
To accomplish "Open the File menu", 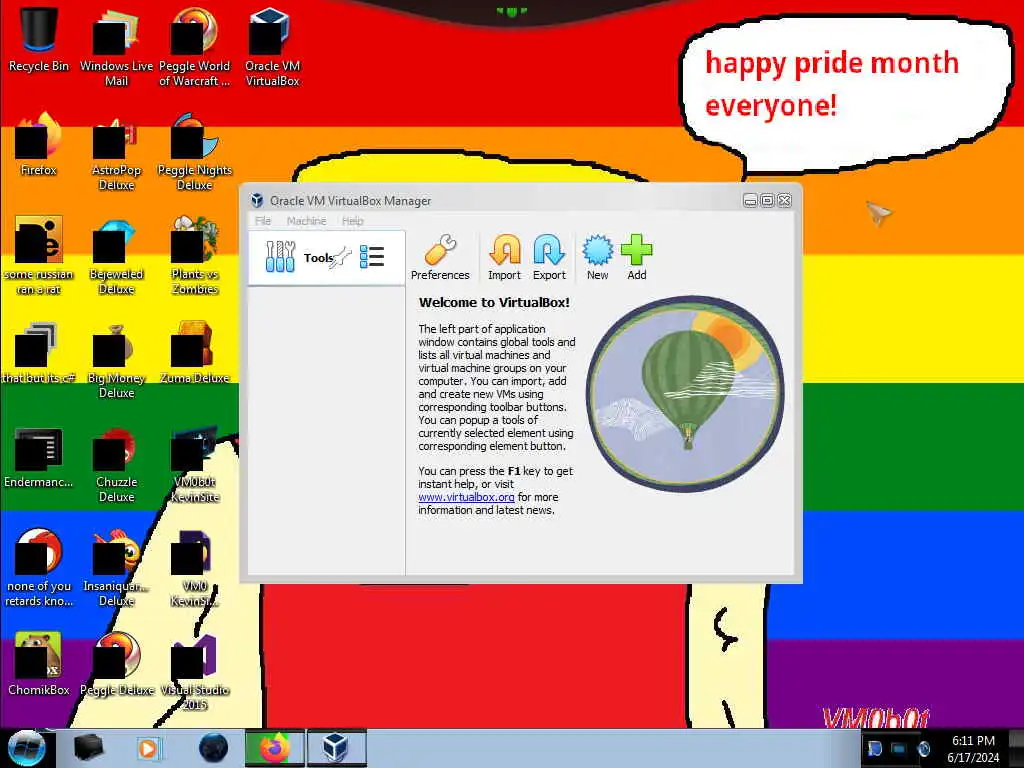I will [x=263, y=221].
